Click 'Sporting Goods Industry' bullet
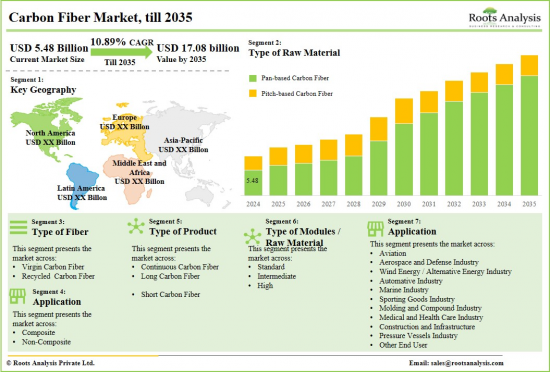Screen dimensions: 550x372 coord(417,299)
